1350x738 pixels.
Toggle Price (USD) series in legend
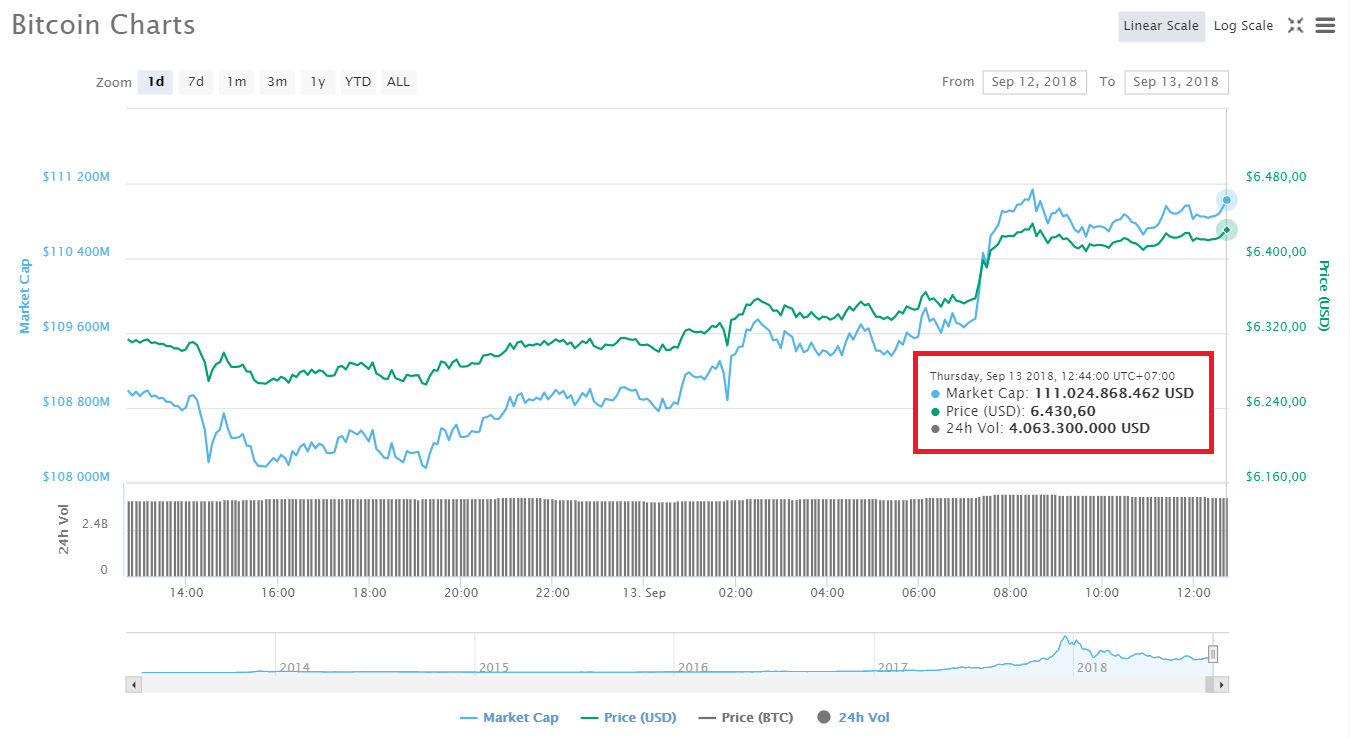click(628, 717)
